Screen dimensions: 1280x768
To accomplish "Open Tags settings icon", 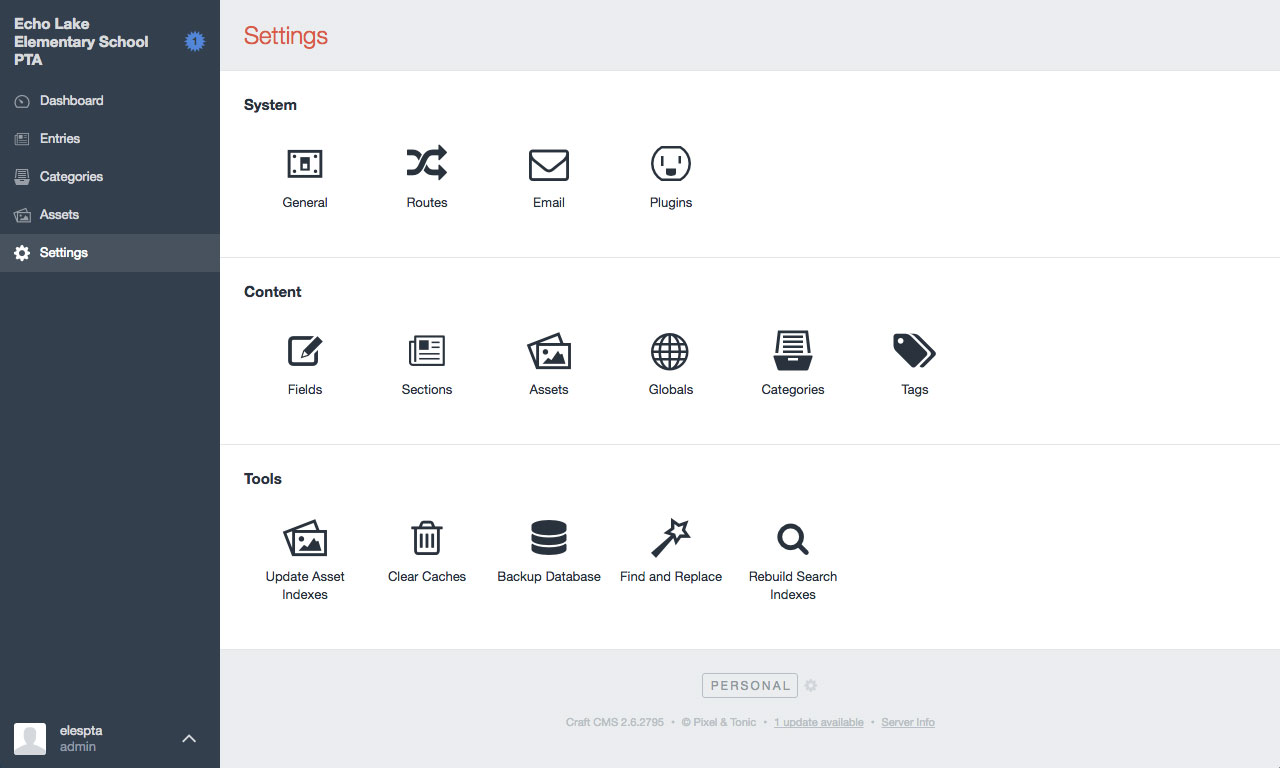I will (914, 351).
